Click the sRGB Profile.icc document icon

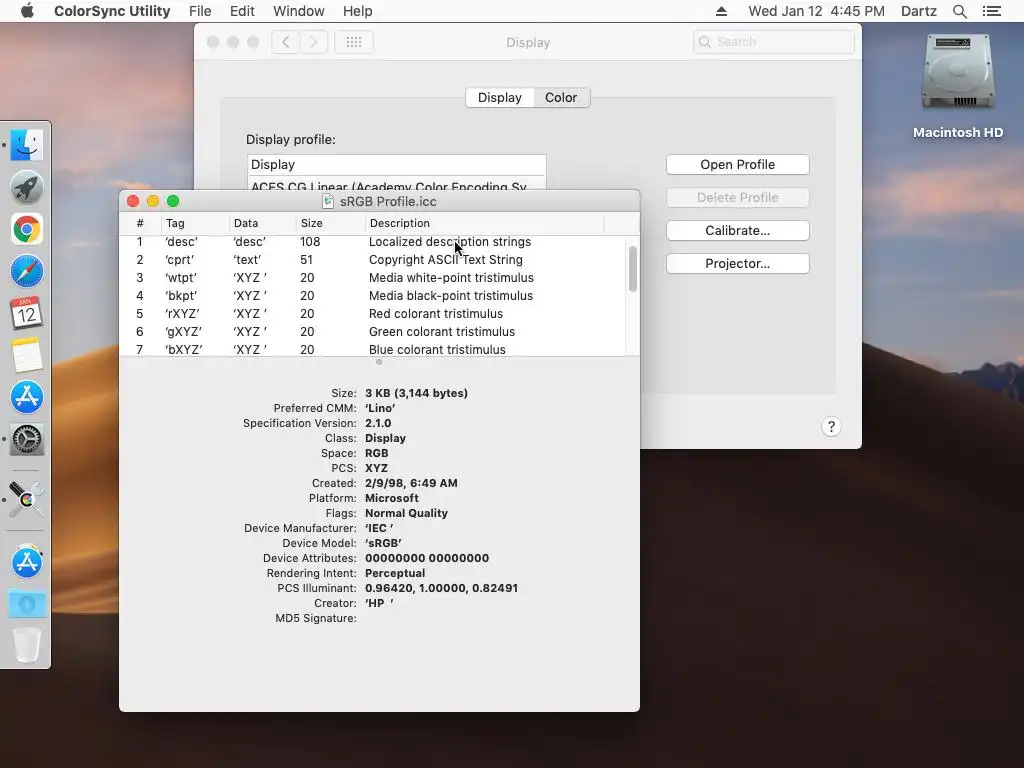coord(328,201)
